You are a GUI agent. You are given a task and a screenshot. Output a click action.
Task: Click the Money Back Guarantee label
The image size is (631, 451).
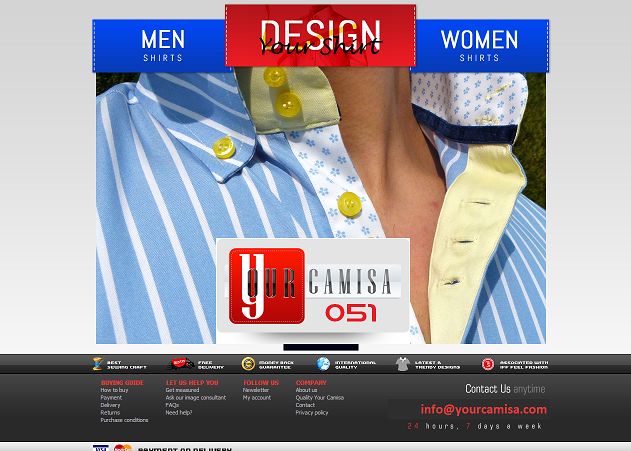pyautogui.click(x=276, y=365)
